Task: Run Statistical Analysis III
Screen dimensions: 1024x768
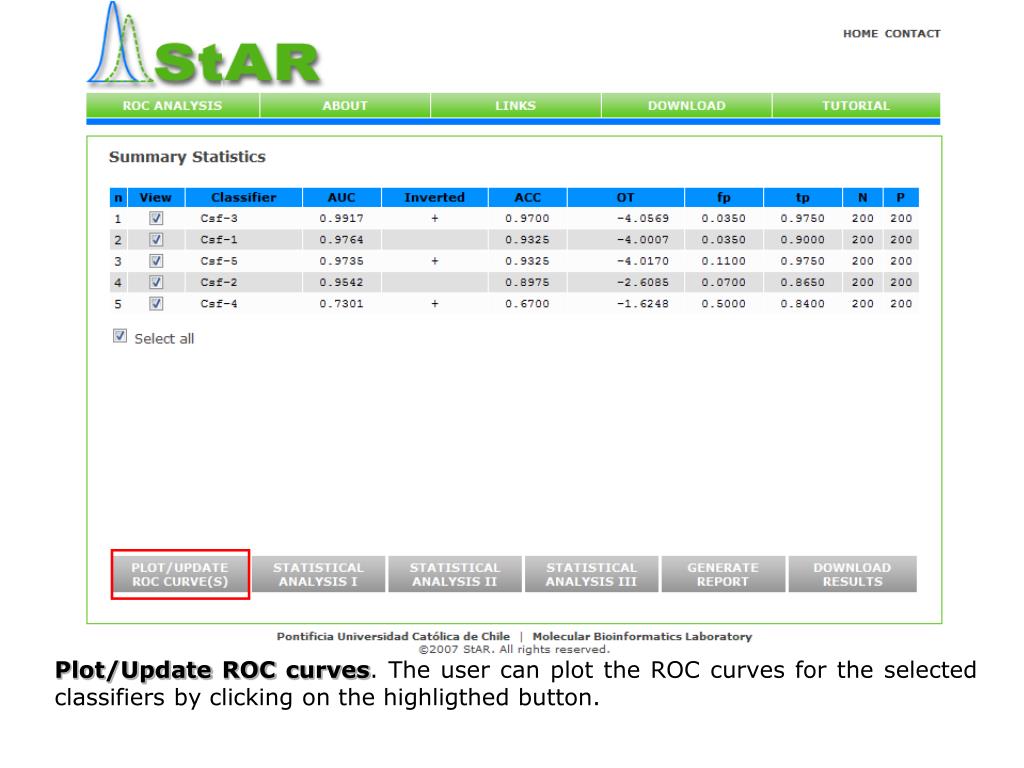Action: (591, 574)
